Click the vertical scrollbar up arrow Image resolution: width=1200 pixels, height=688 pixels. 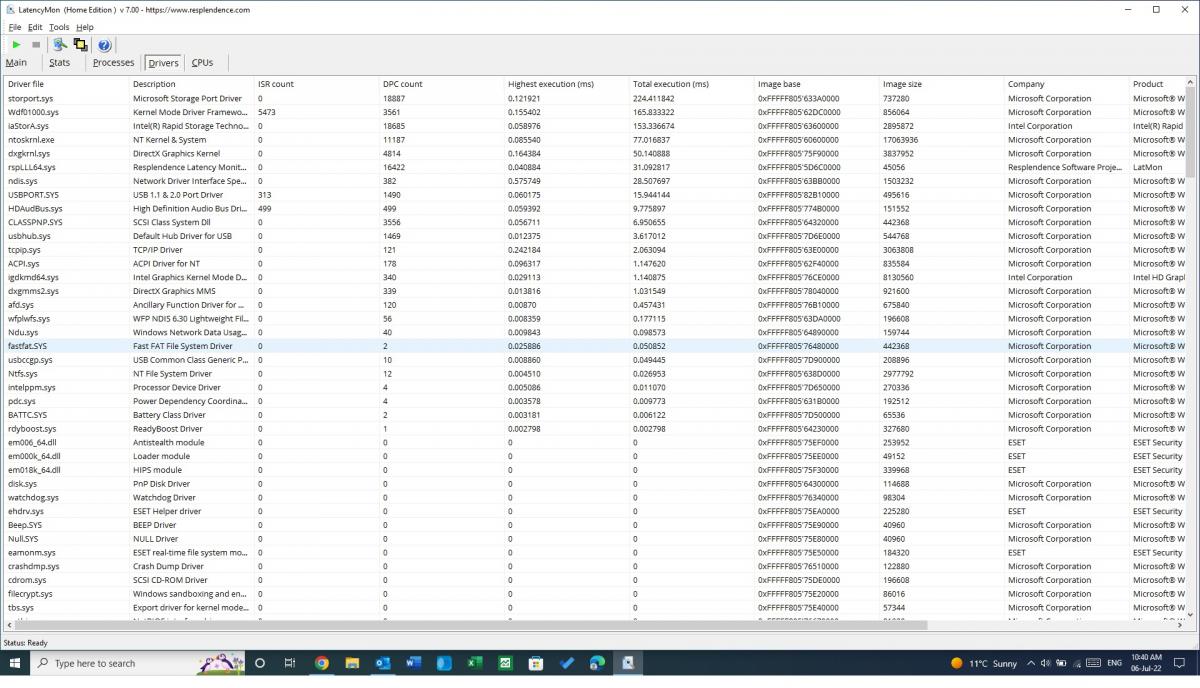pos(1191,84)
